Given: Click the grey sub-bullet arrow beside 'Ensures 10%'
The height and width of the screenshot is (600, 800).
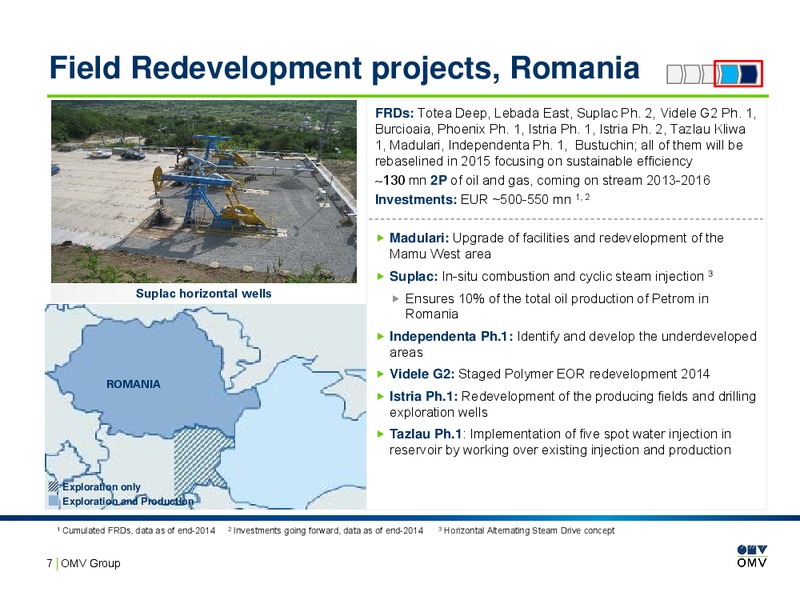Looking at the screenshot, I should click(395, 298).
